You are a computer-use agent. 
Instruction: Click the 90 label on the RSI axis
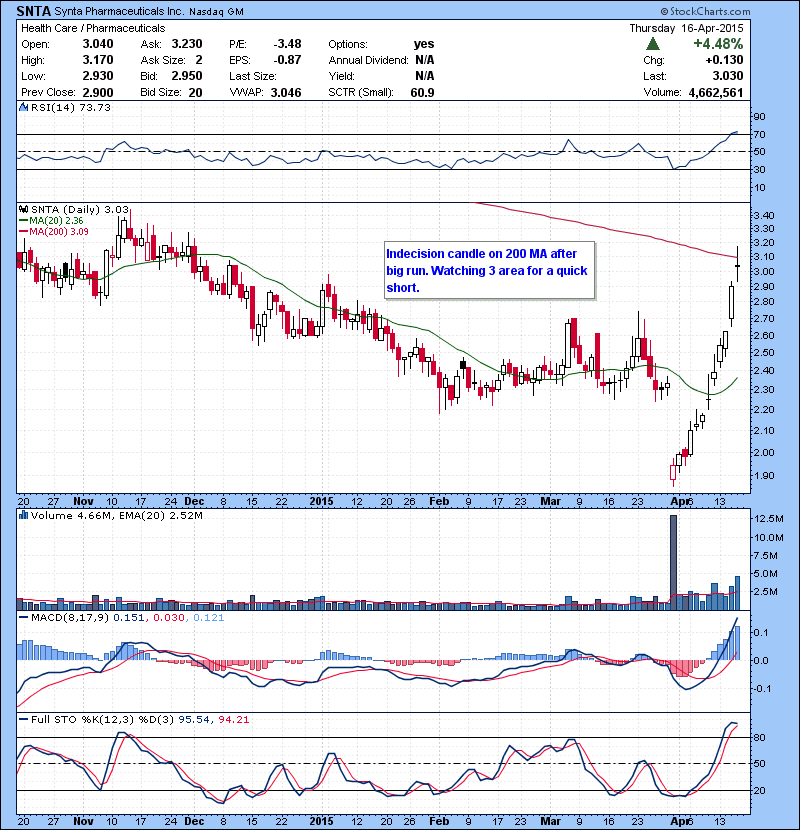(759, 116)
